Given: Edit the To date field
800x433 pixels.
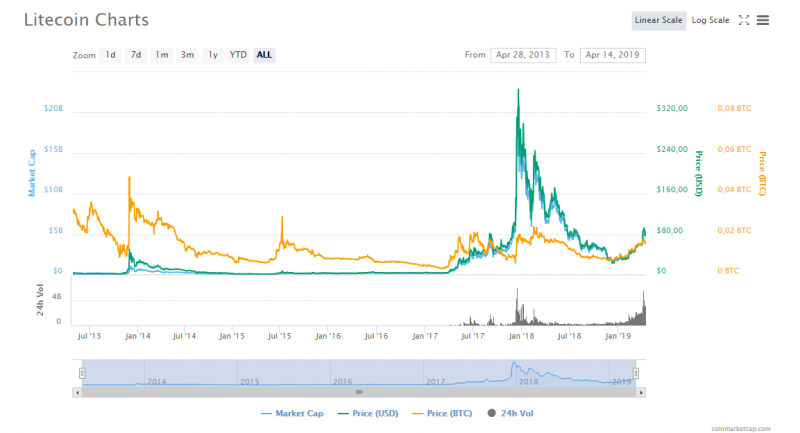Looking at the screenshot, I should pos(612,55).
